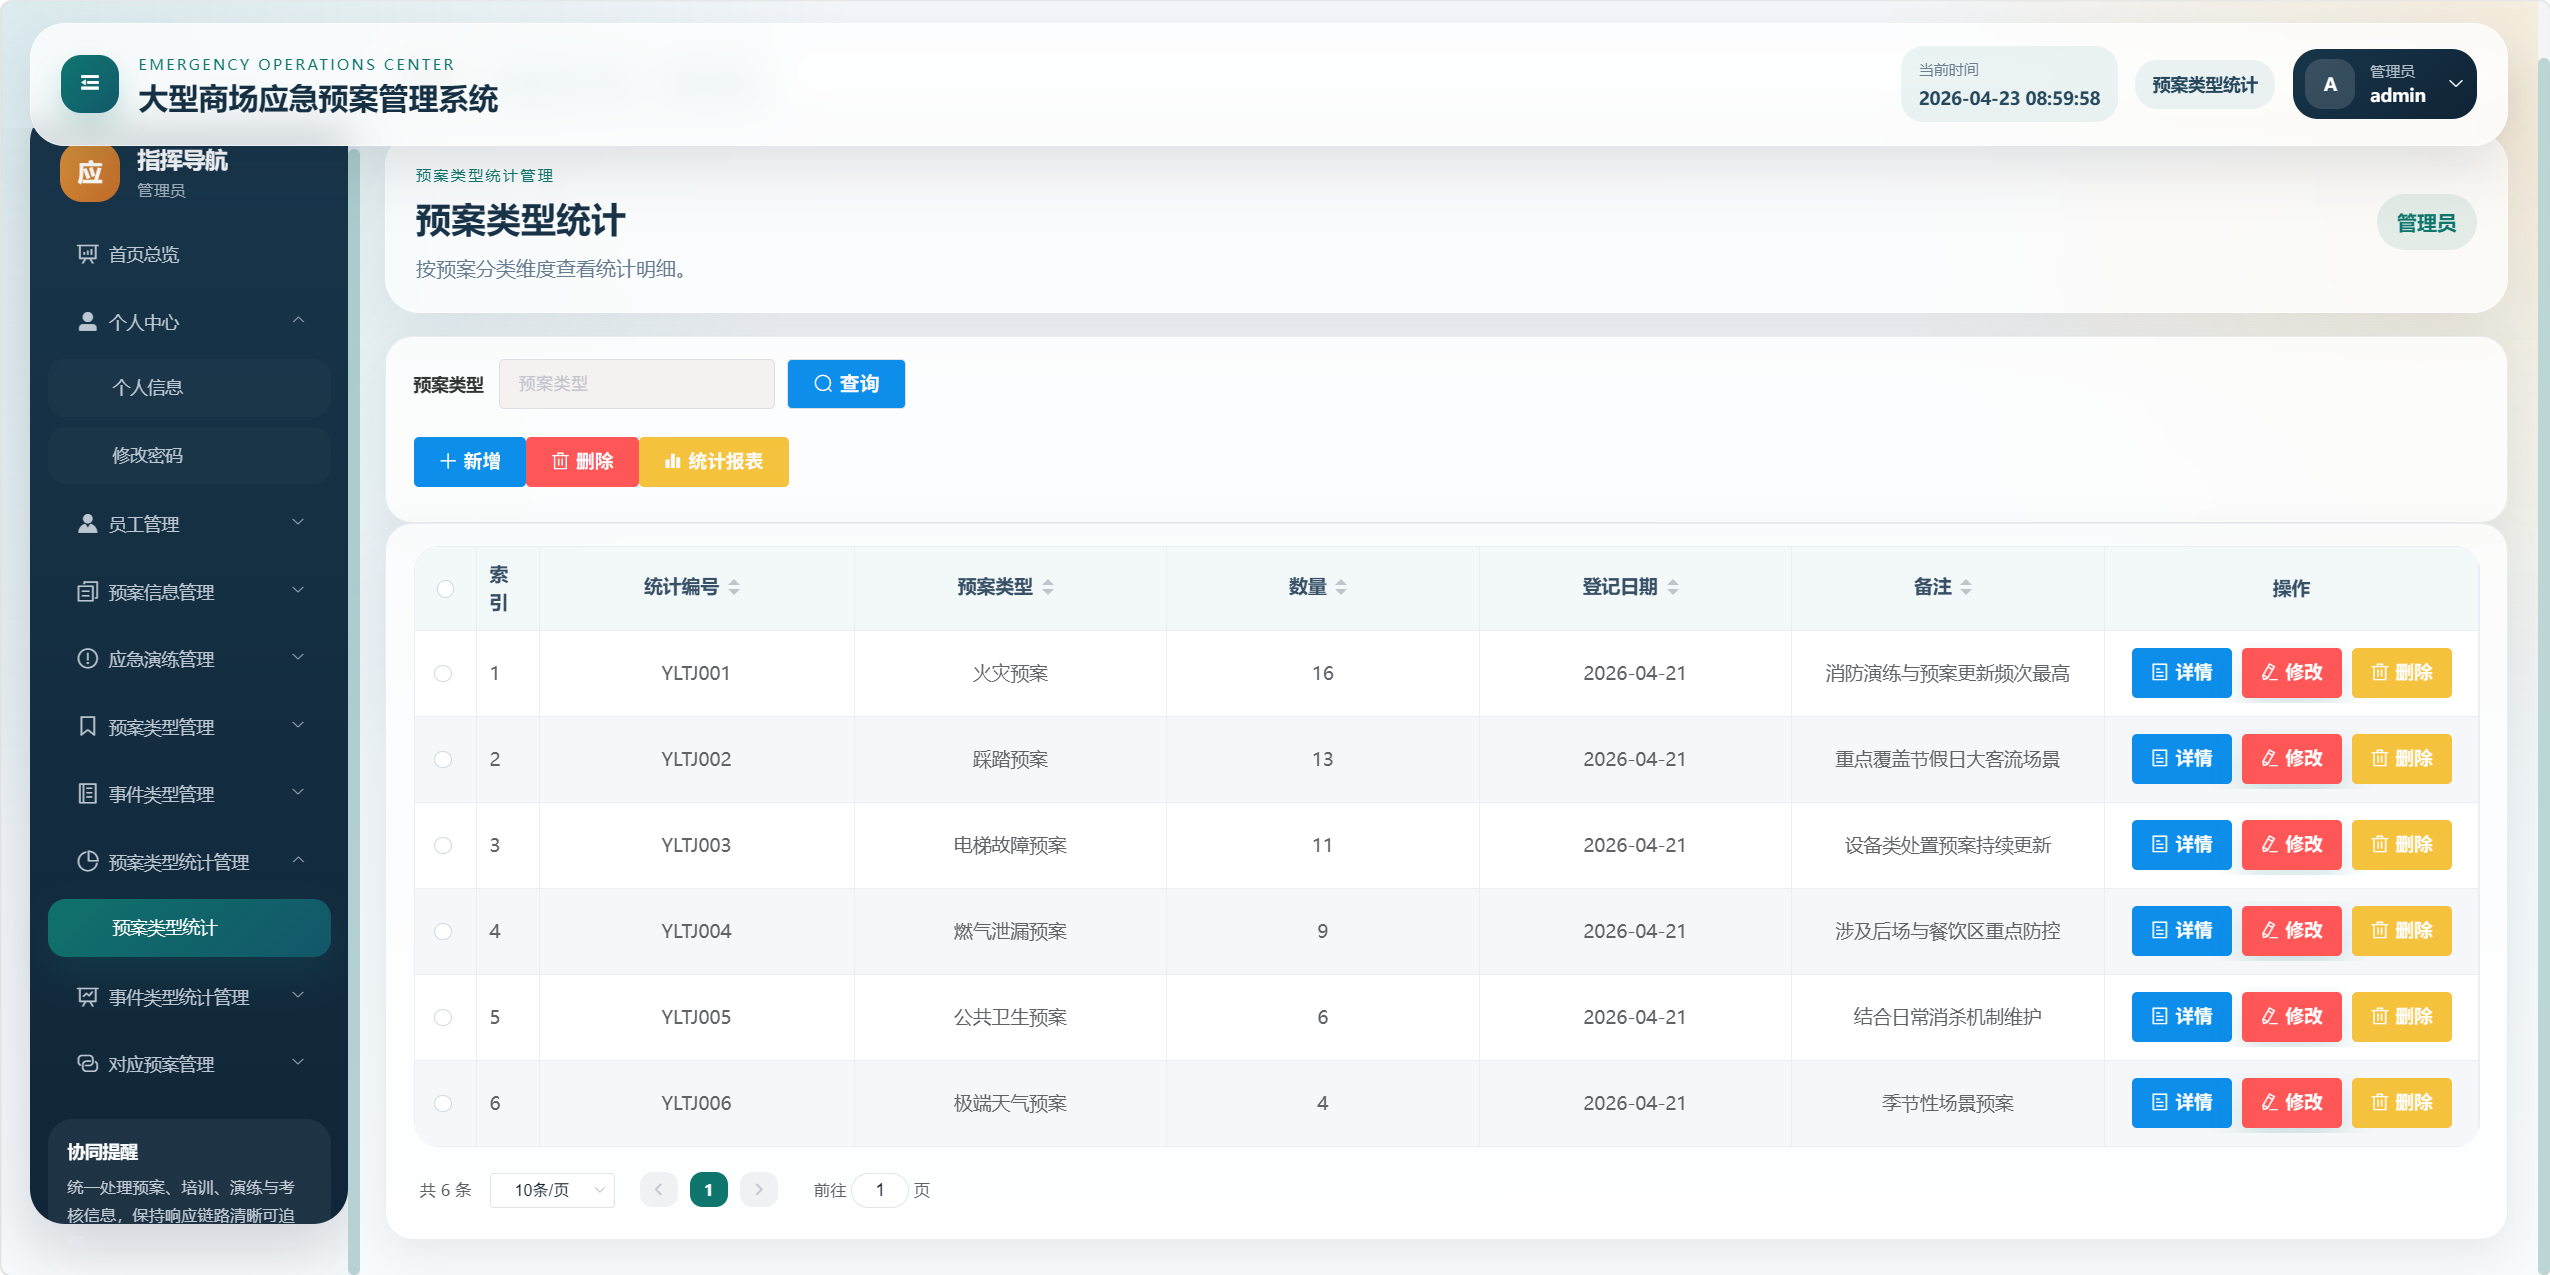
Task: Check the row 4 燃气泄漏预案 checkbox
Action: coord(443,931)
